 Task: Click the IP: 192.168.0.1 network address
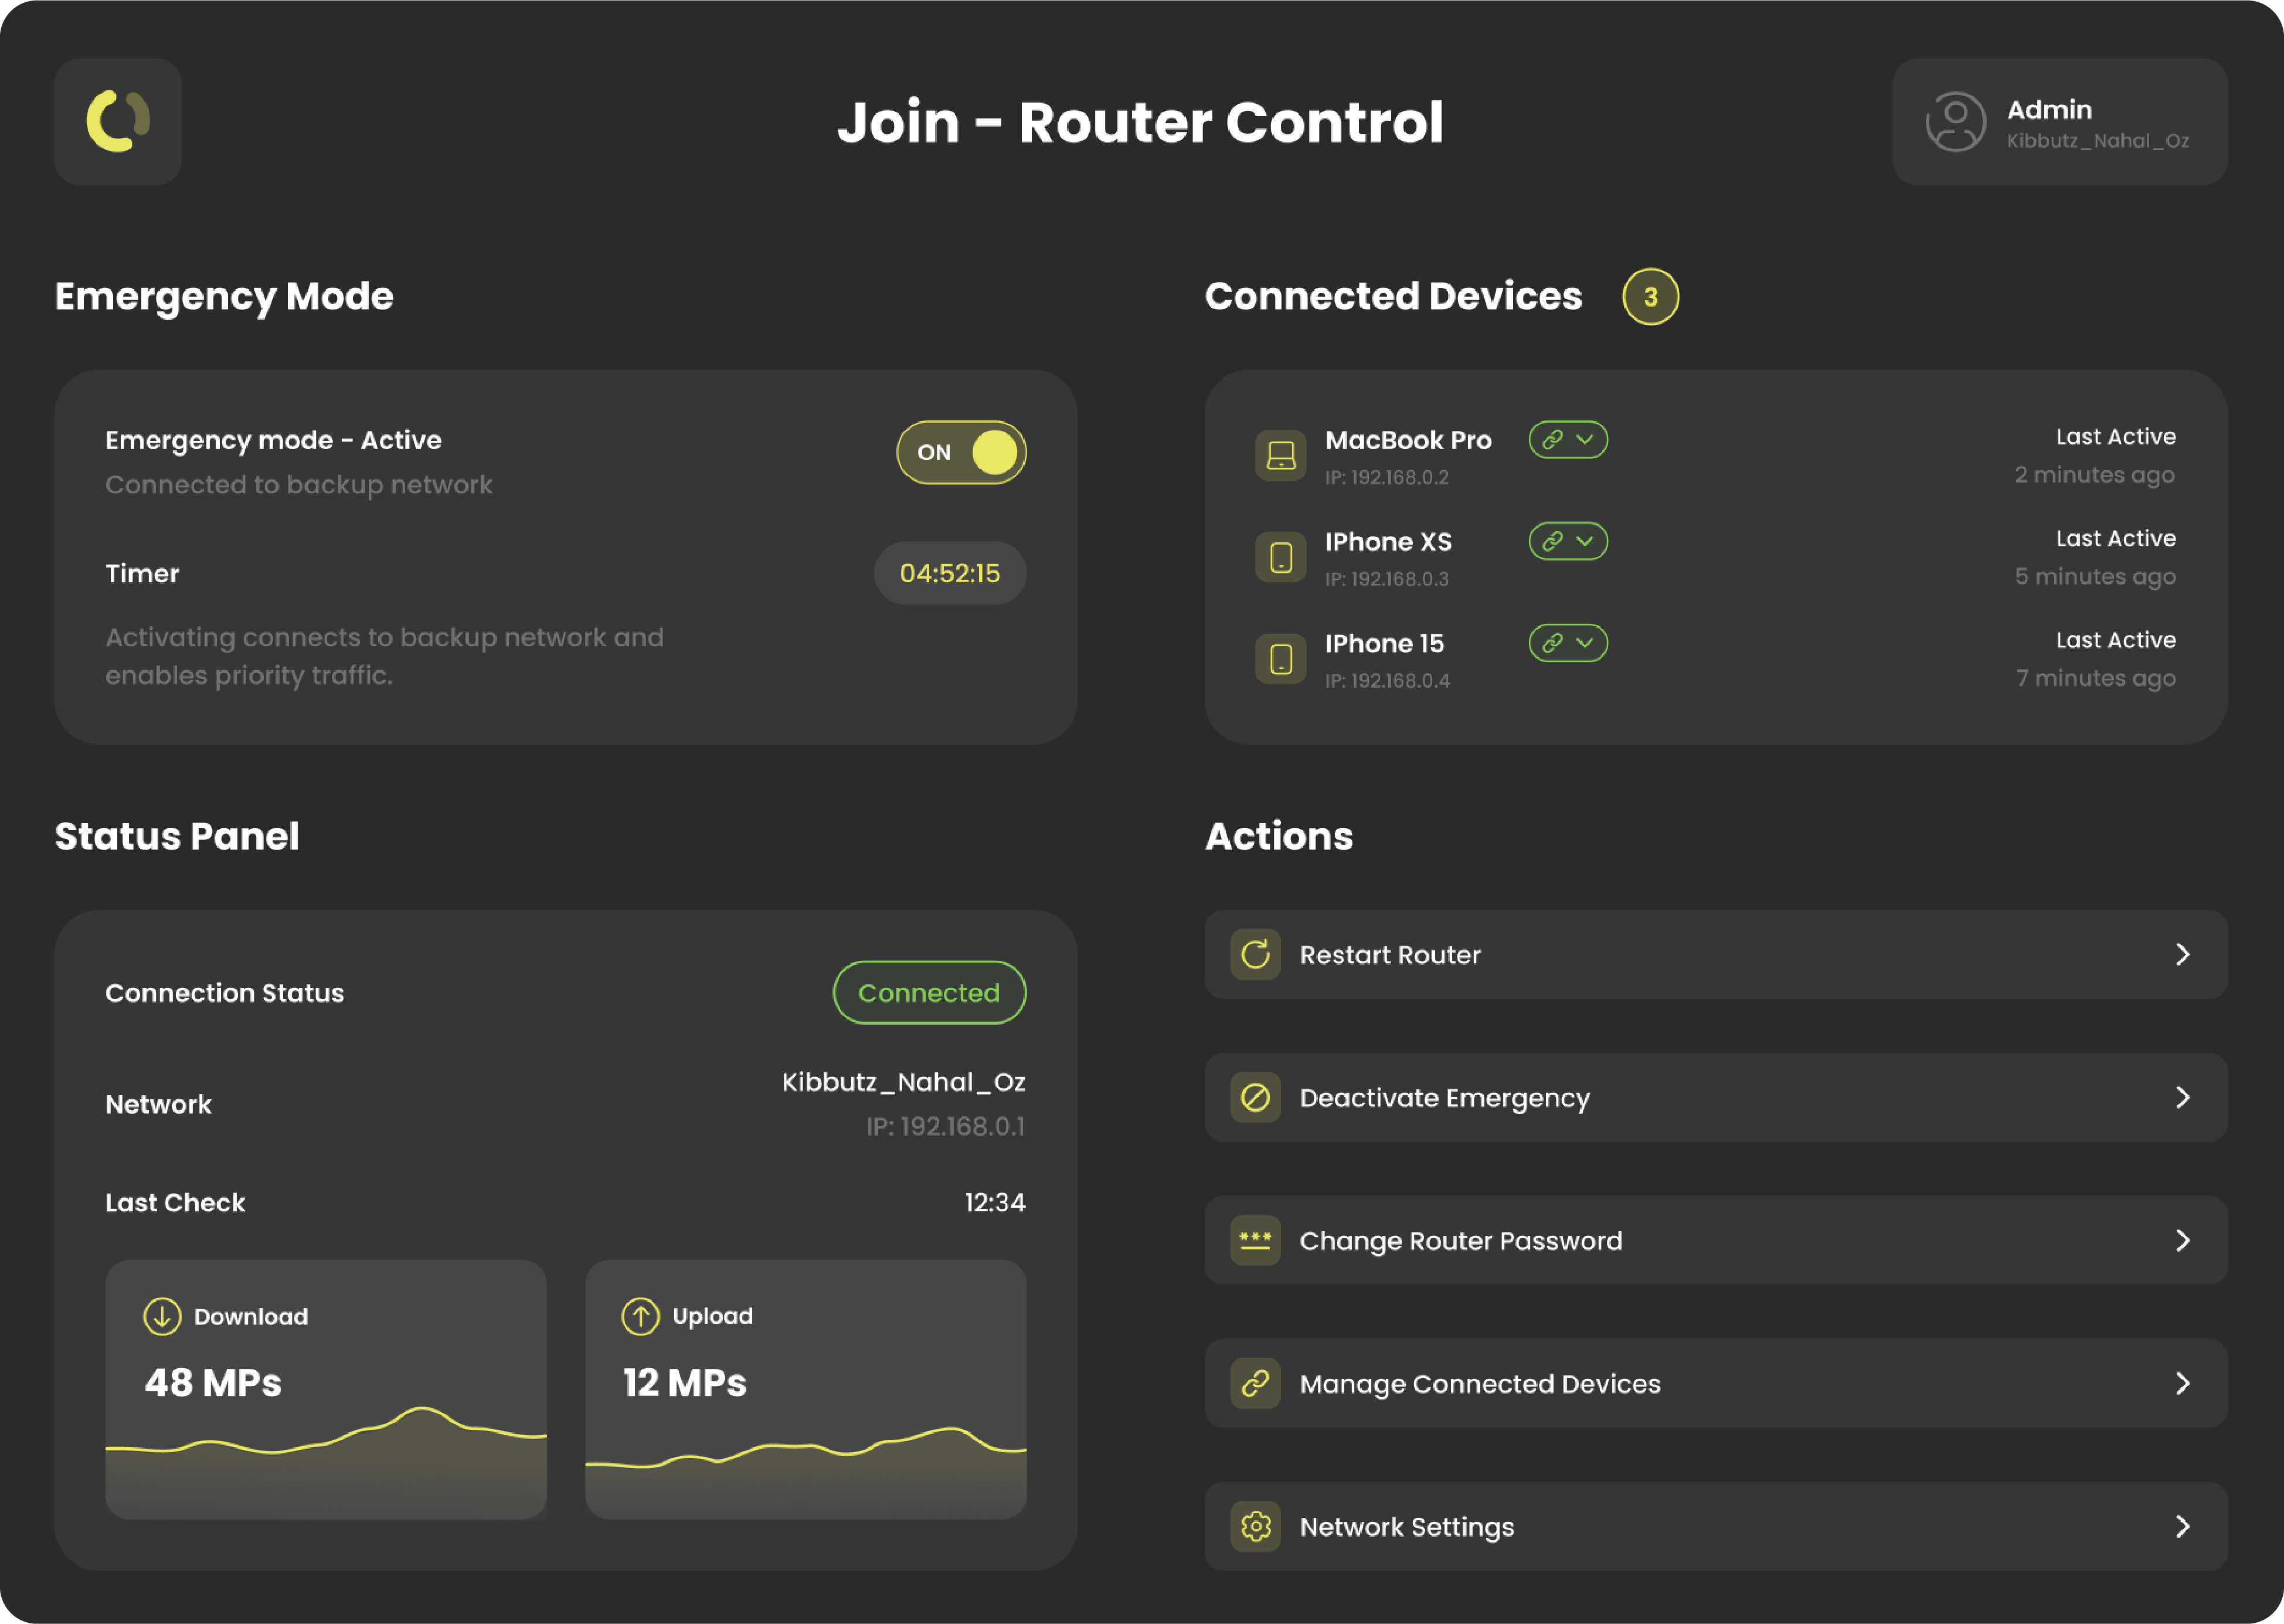945,1127
